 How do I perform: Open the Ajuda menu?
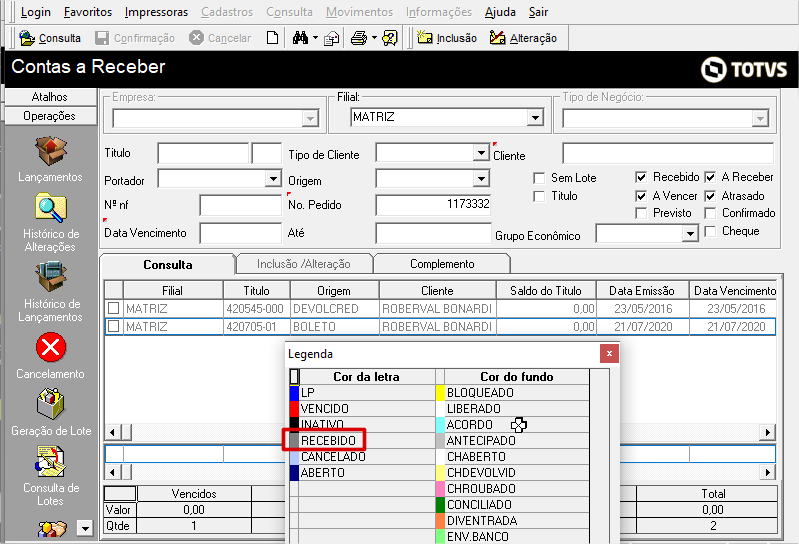pyautogui.click(x=500, y=12)
